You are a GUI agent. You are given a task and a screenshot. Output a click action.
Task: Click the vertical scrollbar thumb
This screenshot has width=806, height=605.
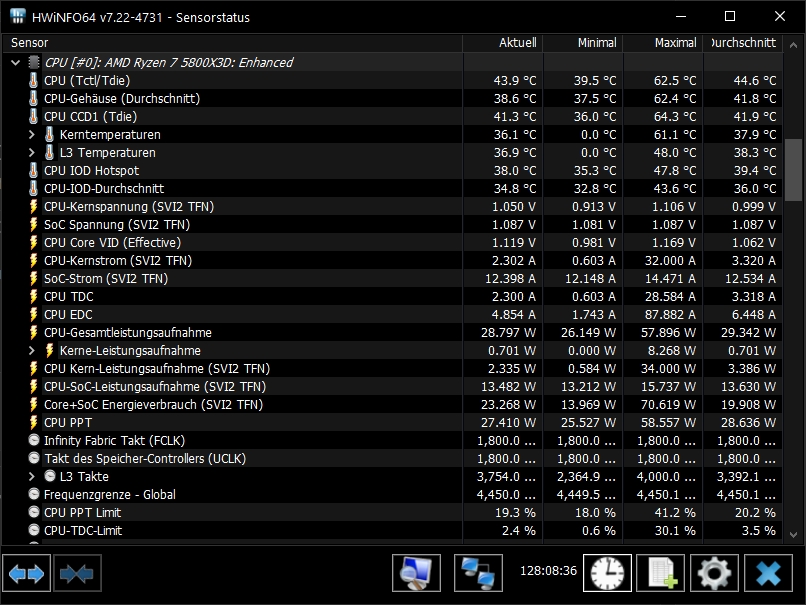point(793,169)
